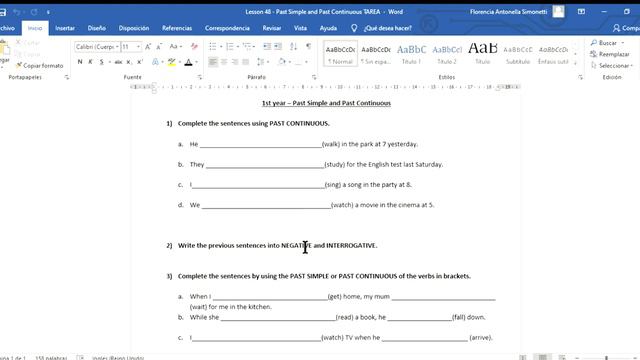Open the Insertar tab
This screenshot has width=640, height=360.
point(65,28)
